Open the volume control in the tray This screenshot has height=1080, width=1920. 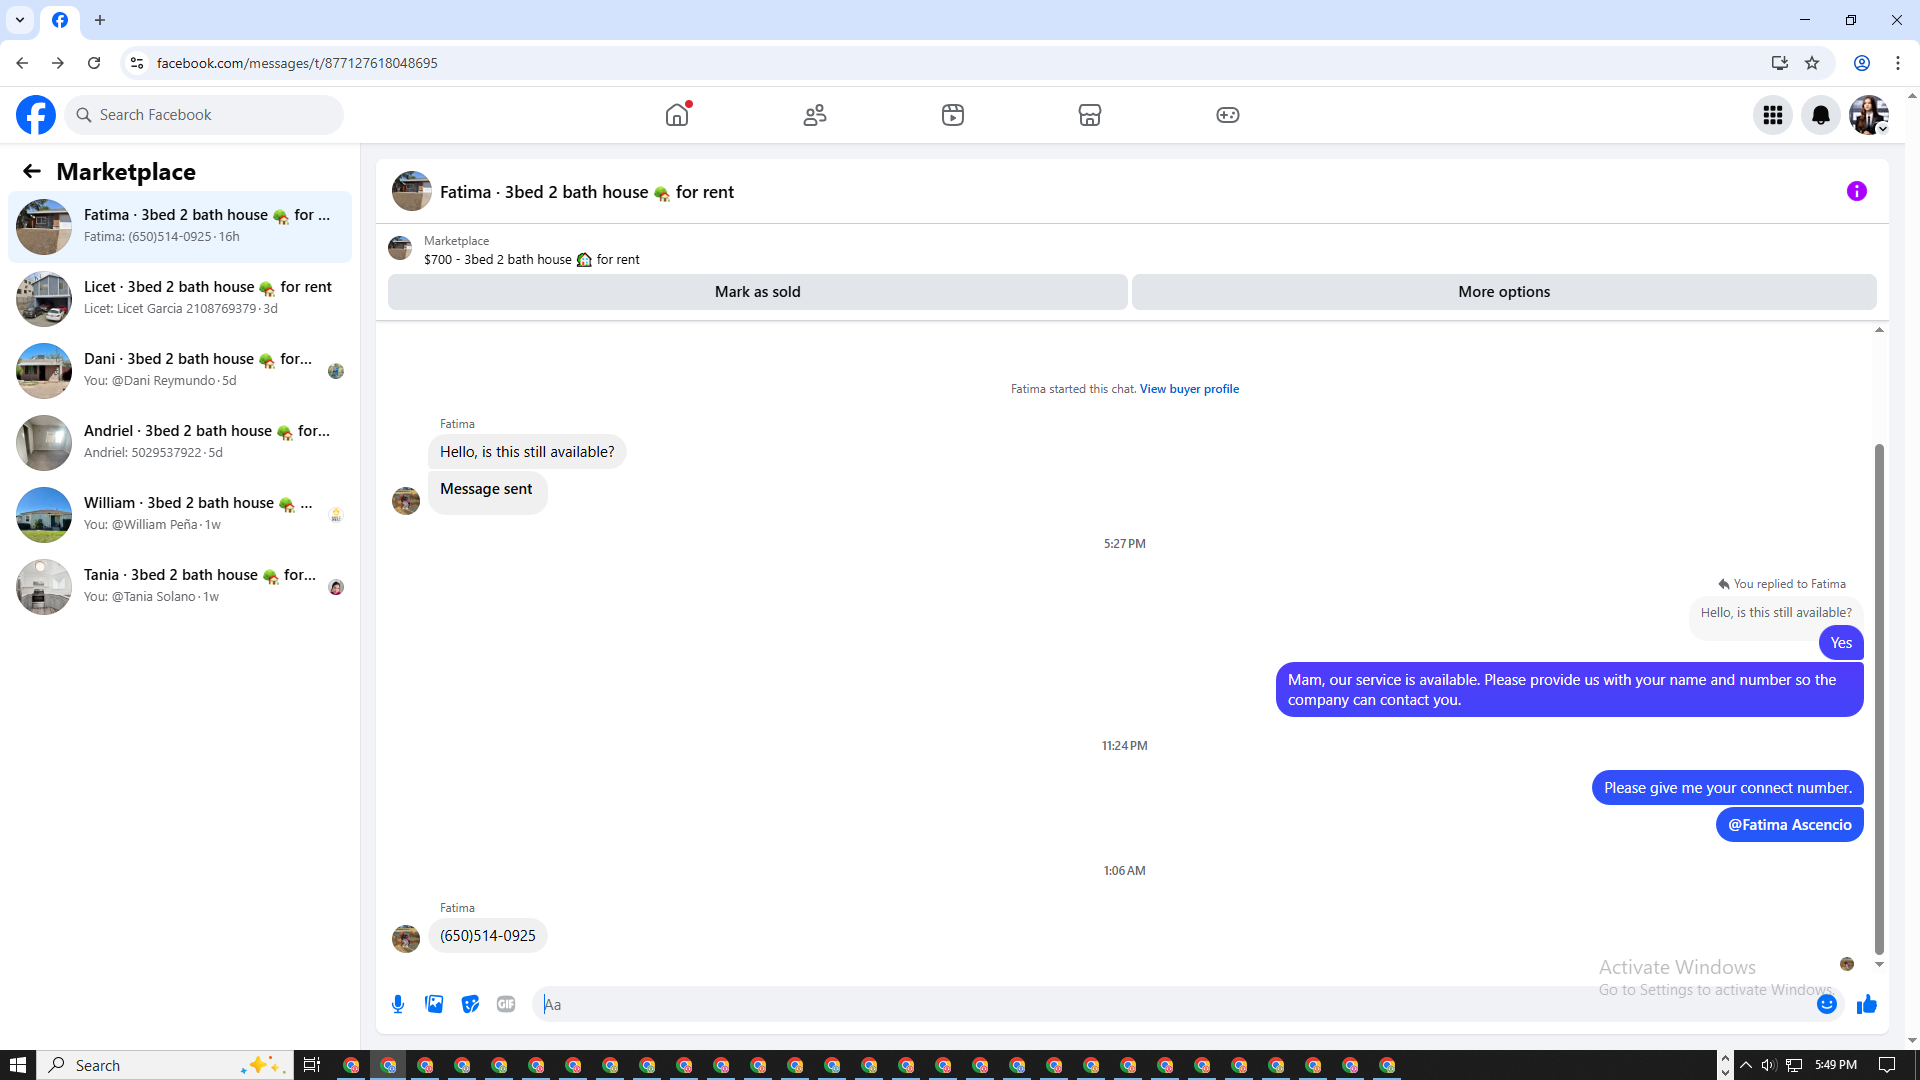pyautogui.click(x=1768, y=1065)
